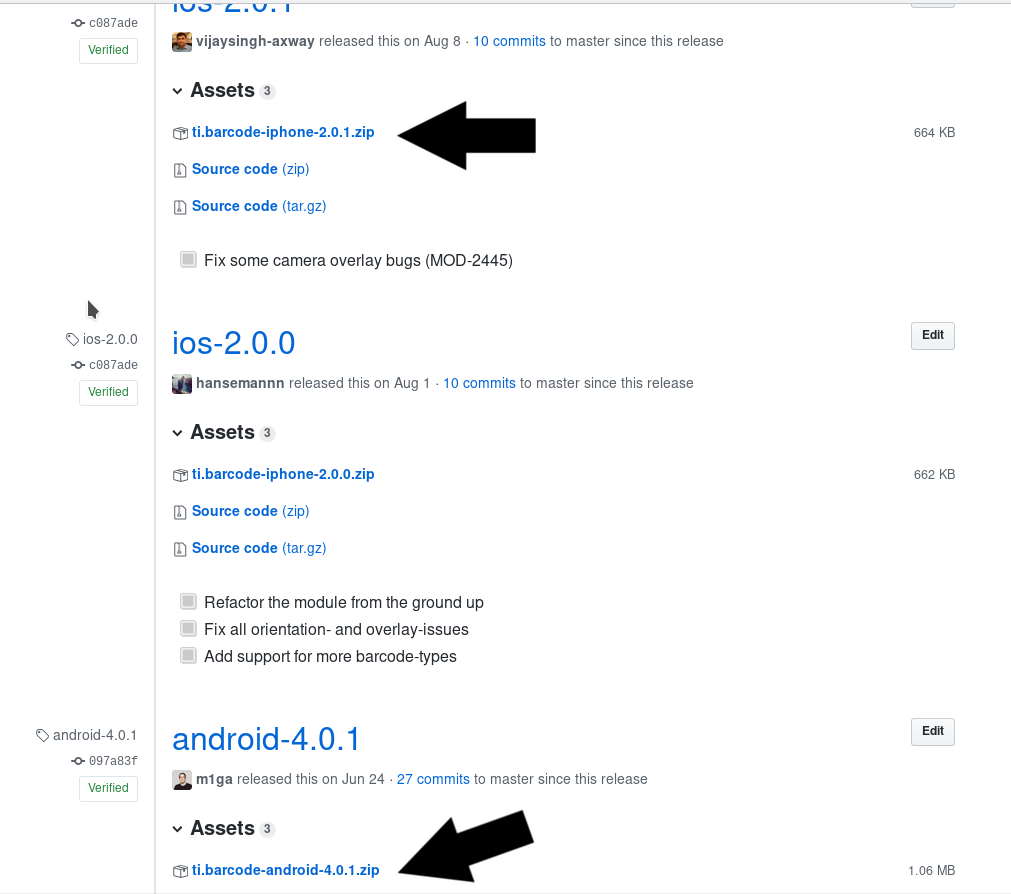Click the zip file icon under ios-2.0.1 assets
The image size is (1011, 894).
click(x=180, y=170)
